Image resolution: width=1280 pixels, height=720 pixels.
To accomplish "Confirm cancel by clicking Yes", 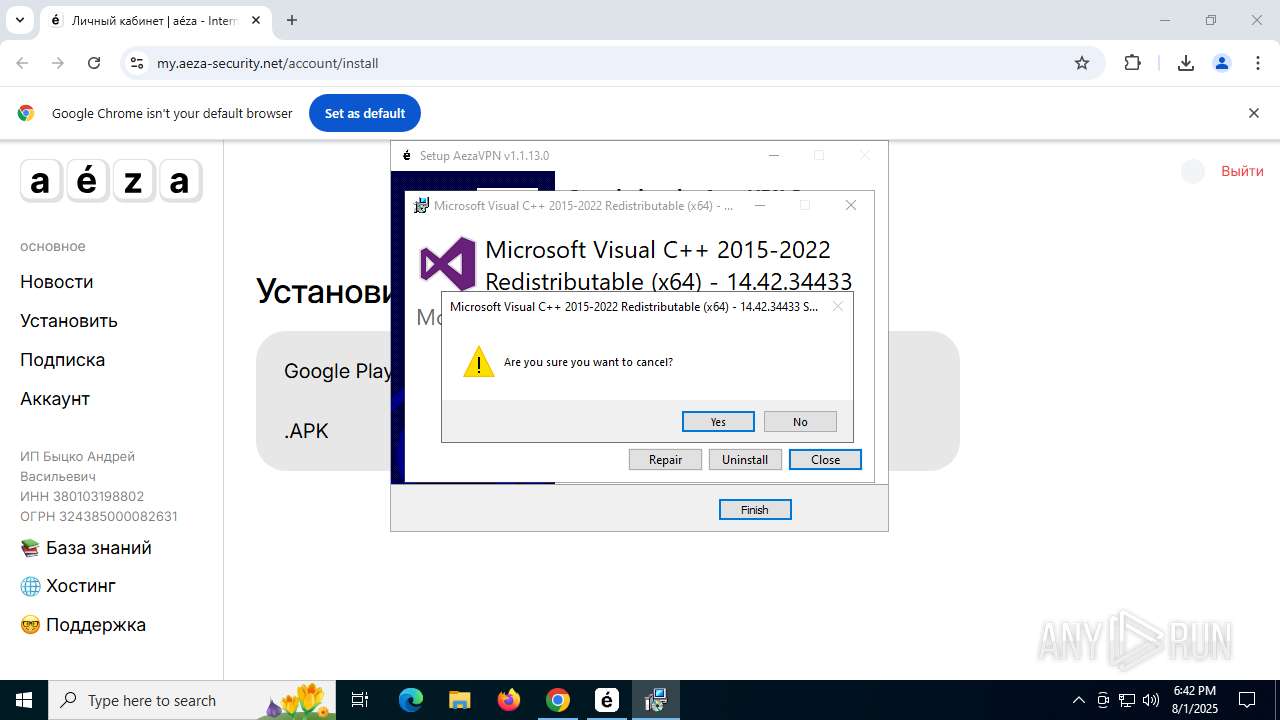I will (718, 422).
